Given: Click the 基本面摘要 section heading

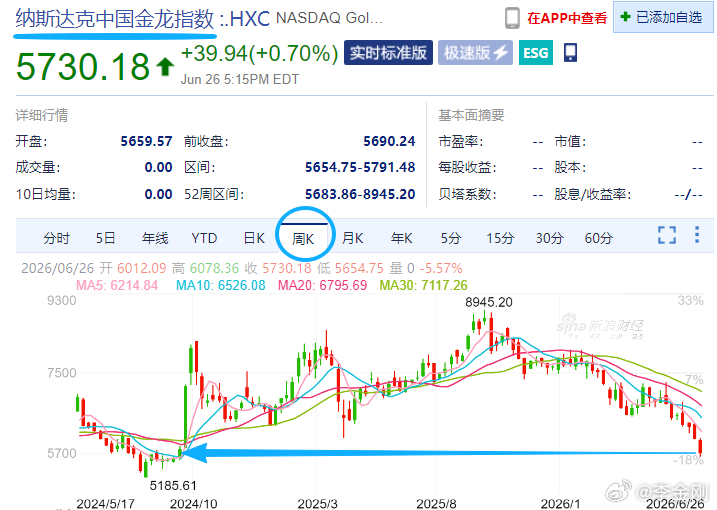Looking at the screenshot, I should click(471, 115).
